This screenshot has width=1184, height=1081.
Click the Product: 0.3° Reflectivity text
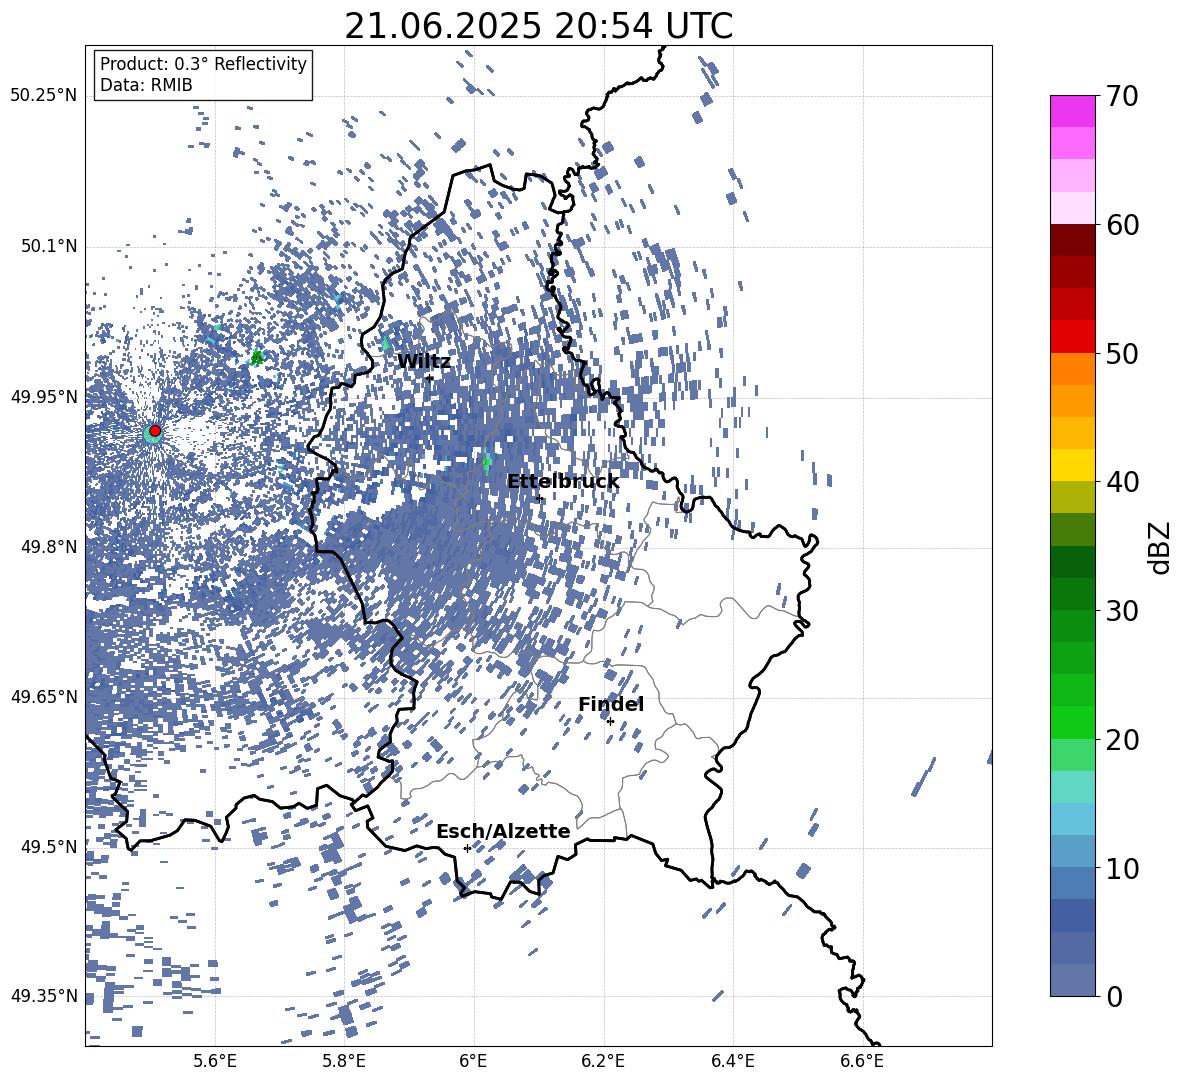[x=203, y=64]
